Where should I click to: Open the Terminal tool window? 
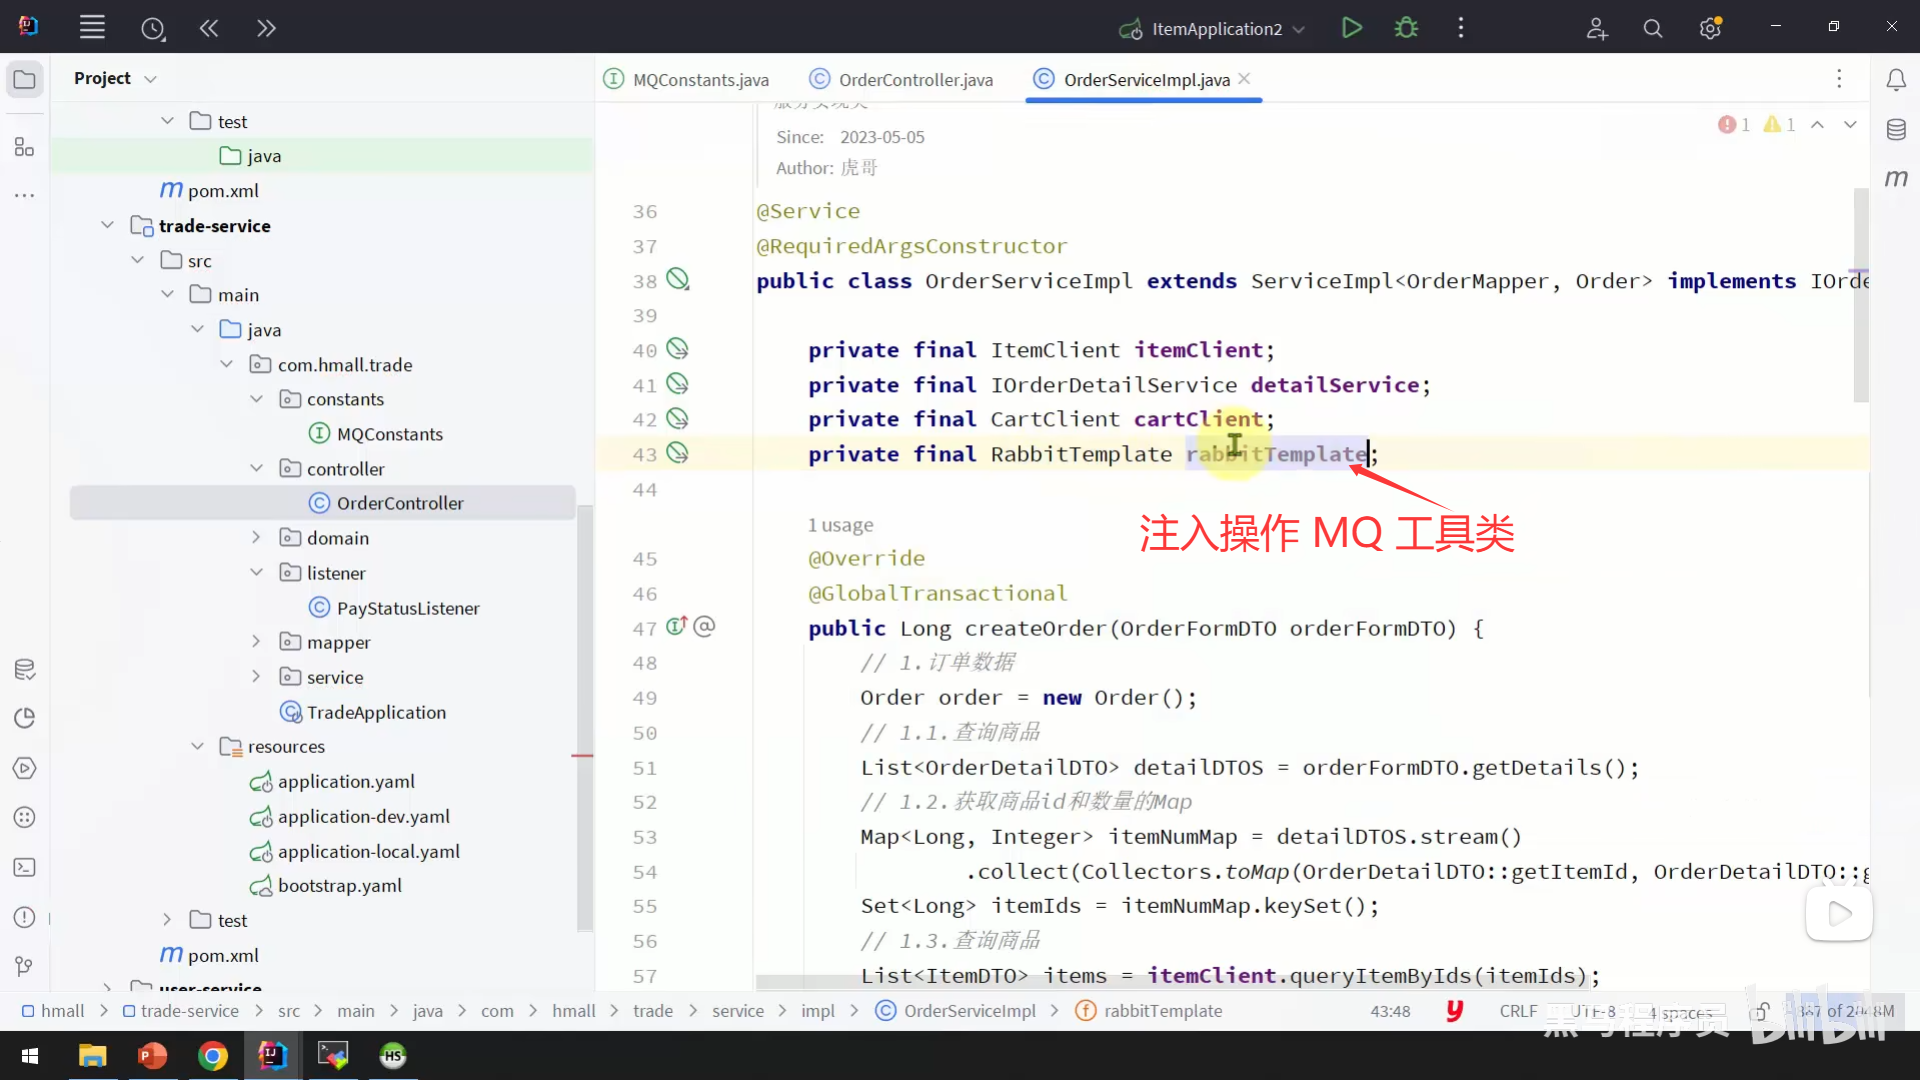click(x=24, y=867)
